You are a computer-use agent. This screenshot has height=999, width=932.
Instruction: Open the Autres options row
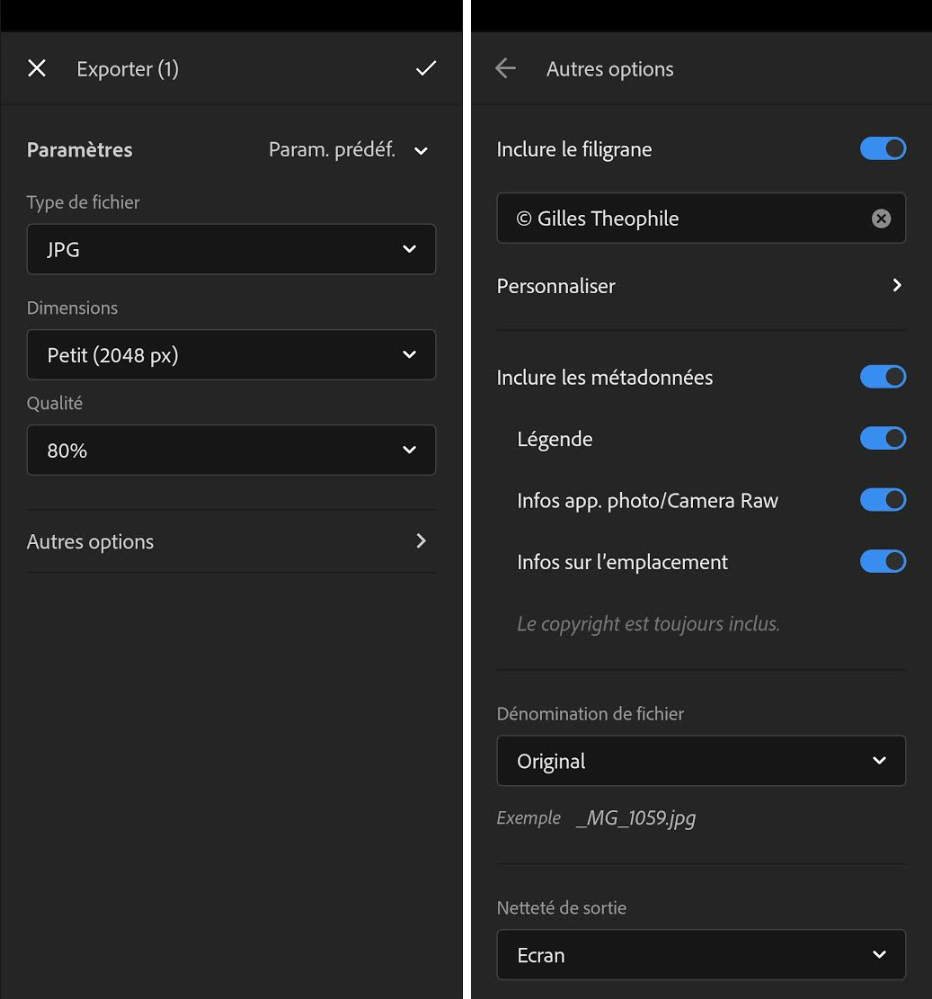[231, 542]
